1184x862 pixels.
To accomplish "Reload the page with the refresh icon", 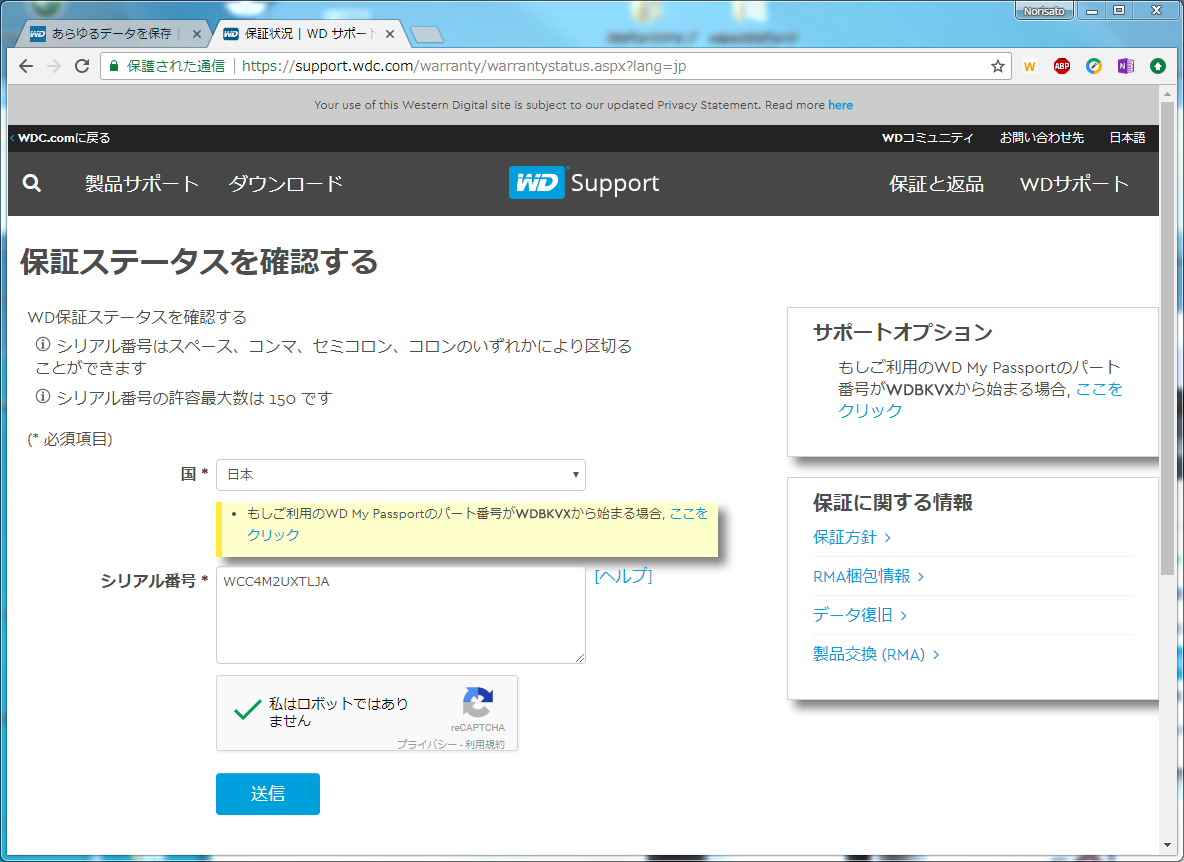I will point(82,66).
